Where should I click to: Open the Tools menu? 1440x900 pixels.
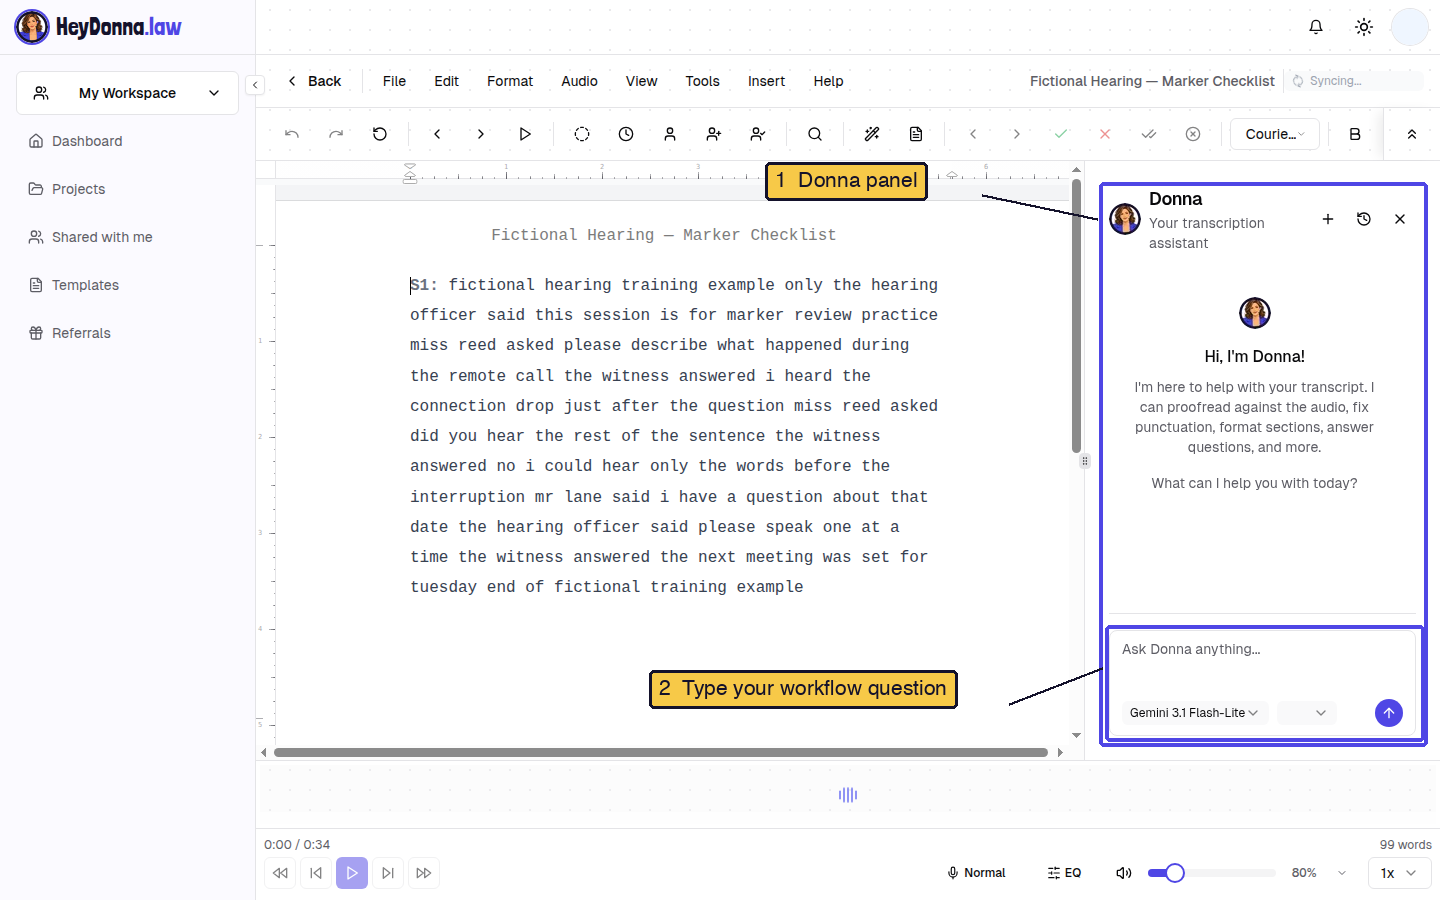(x=702, y=81)
